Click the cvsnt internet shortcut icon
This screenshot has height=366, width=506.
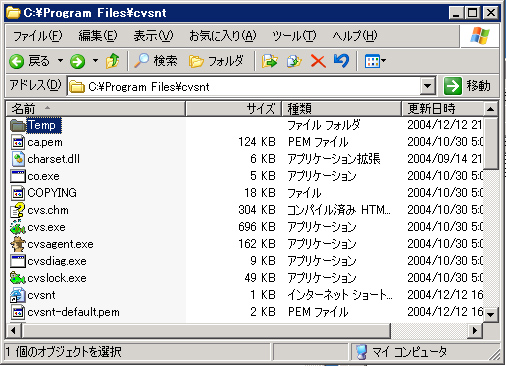click(x=18, y=295)
